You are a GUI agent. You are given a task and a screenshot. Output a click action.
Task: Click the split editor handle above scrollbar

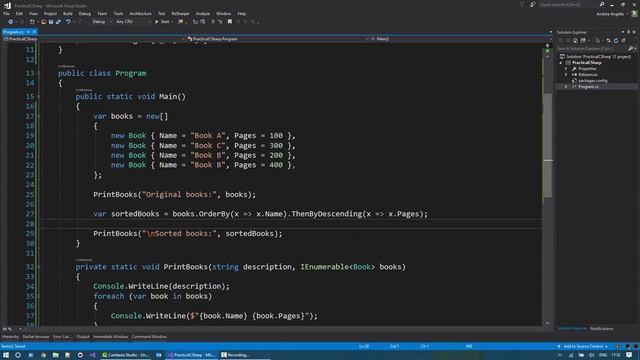[x=547, y=45]
